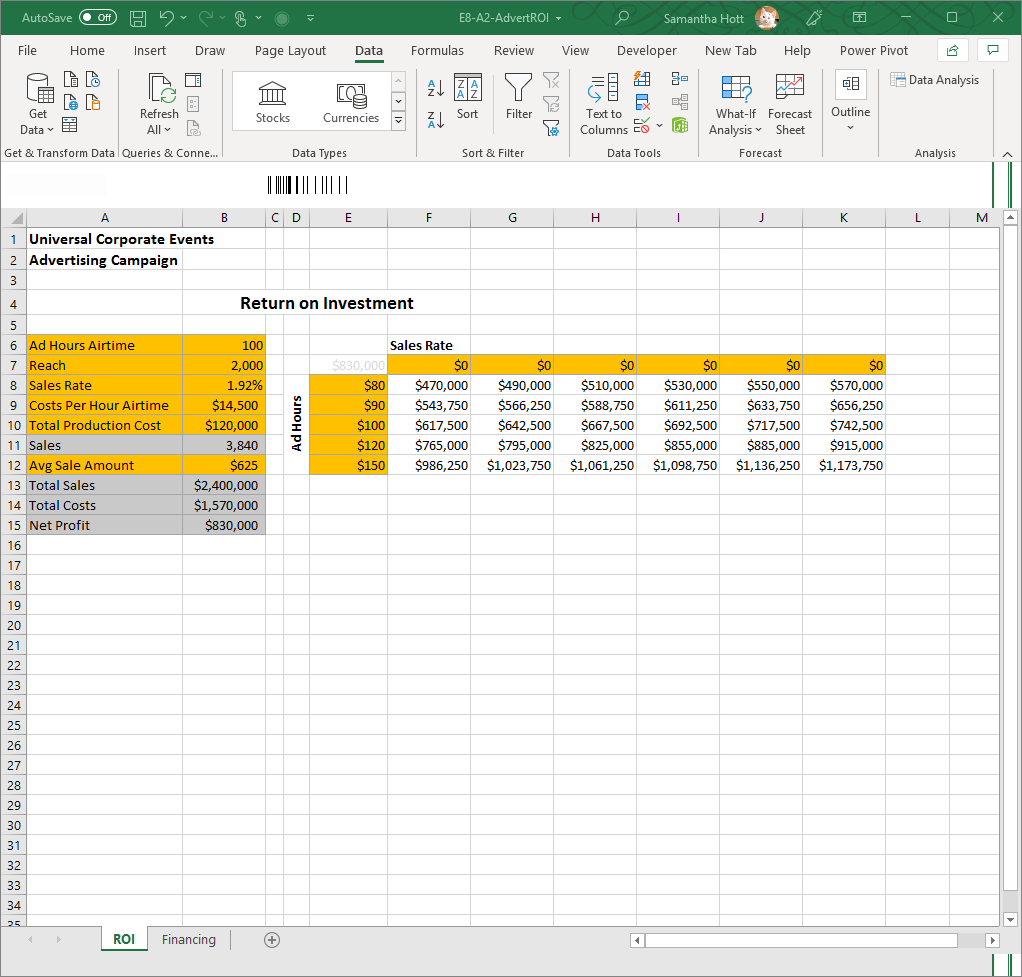Screen dimensions: 1022x977
Task: Open the Financing sheet tab
Action: pyautogui.click(x=188, y=939)
